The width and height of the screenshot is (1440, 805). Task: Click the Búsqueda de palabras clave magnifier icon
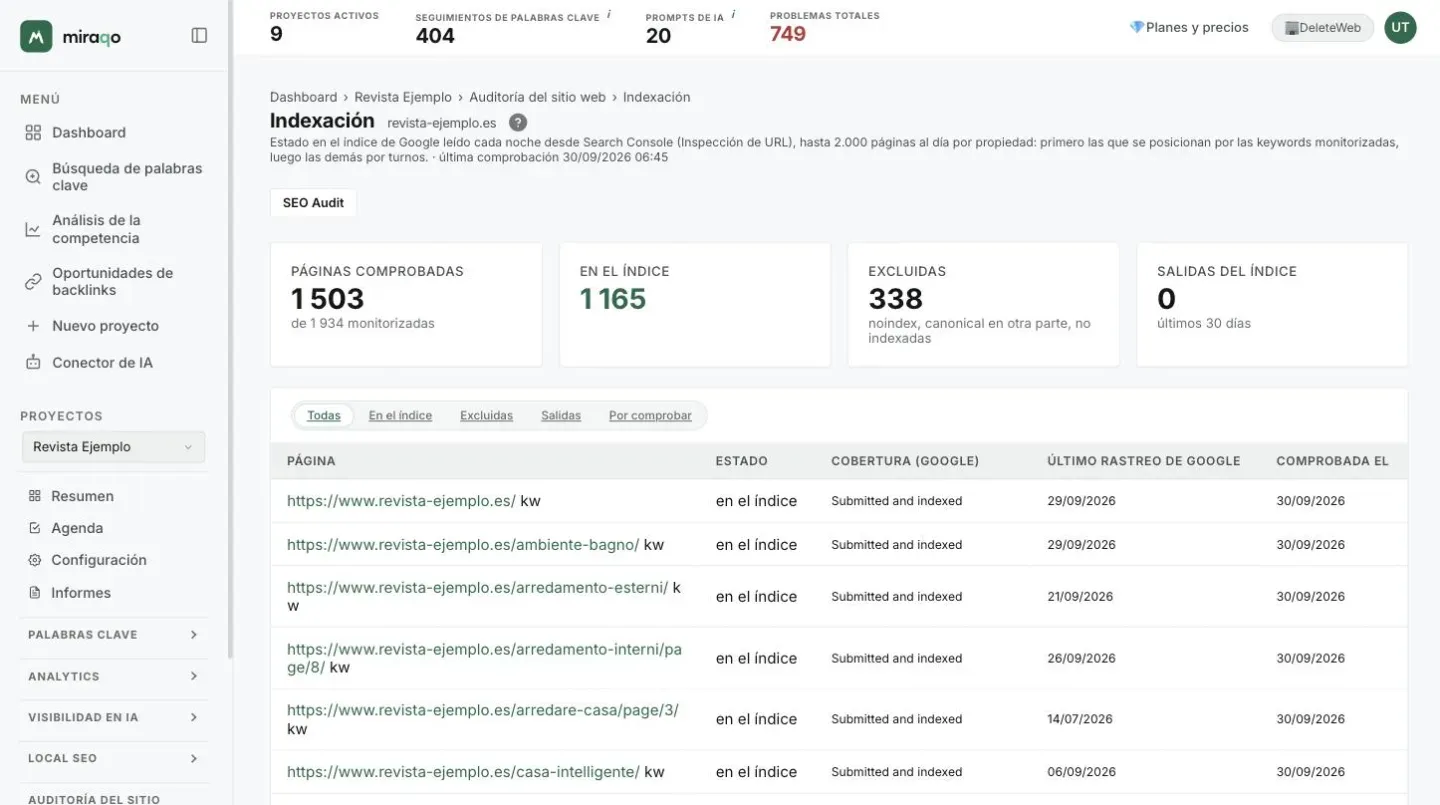click(33, 177)
